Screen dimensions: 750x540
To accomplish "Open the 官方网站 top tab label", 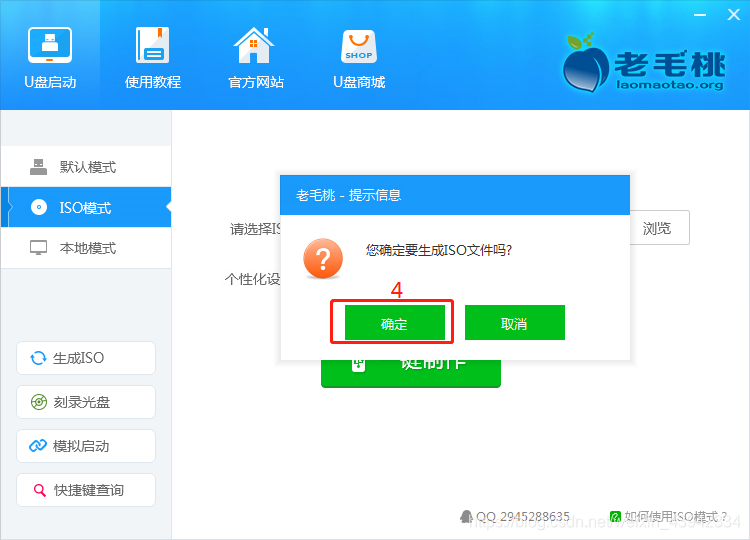I will coord(256,82).
